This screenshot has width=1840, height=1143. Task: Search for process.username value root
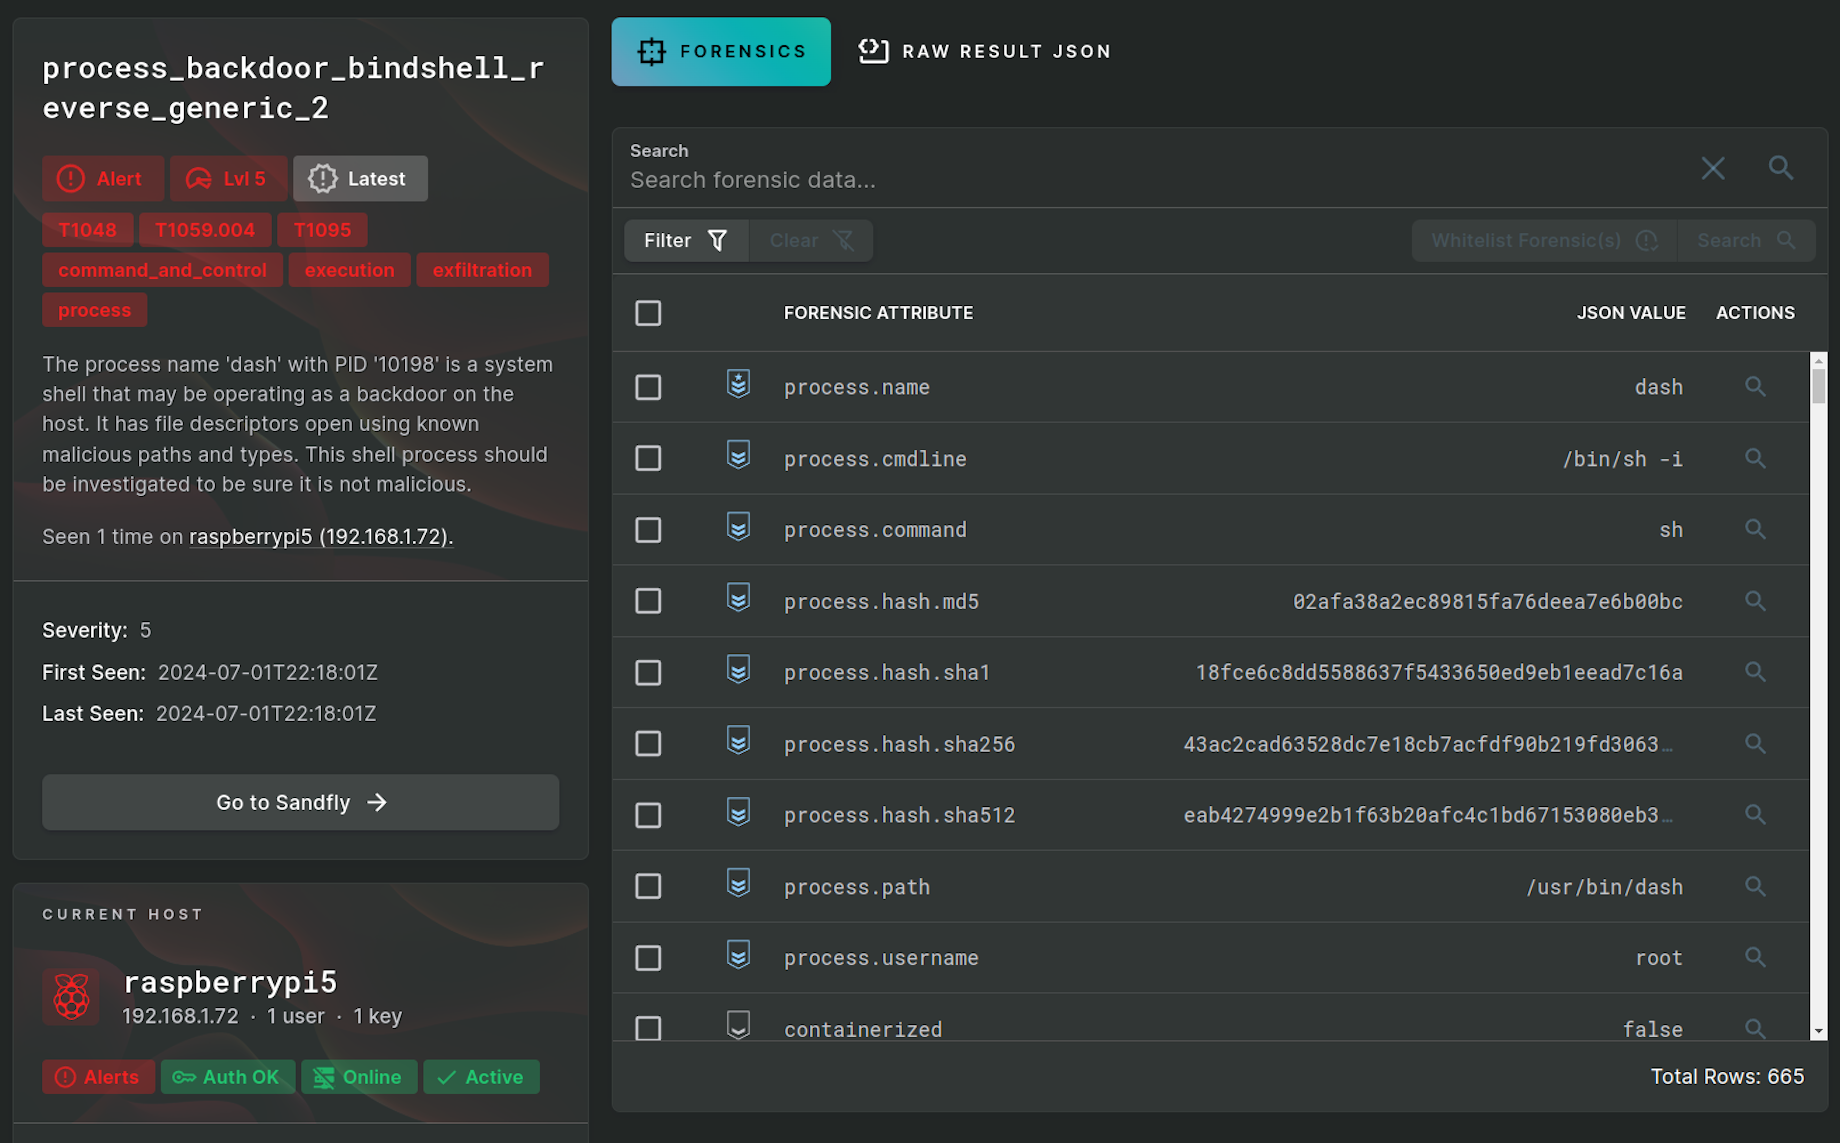coord(1755,958)
